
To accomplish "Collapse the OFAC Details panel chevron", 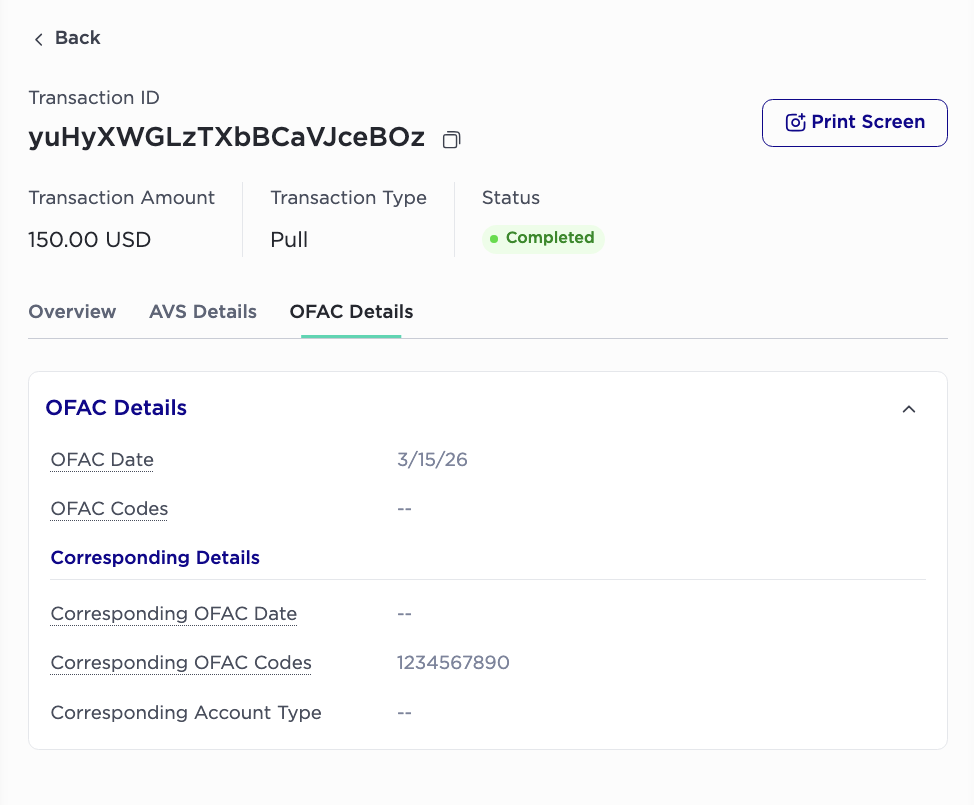I will (909, 409).
